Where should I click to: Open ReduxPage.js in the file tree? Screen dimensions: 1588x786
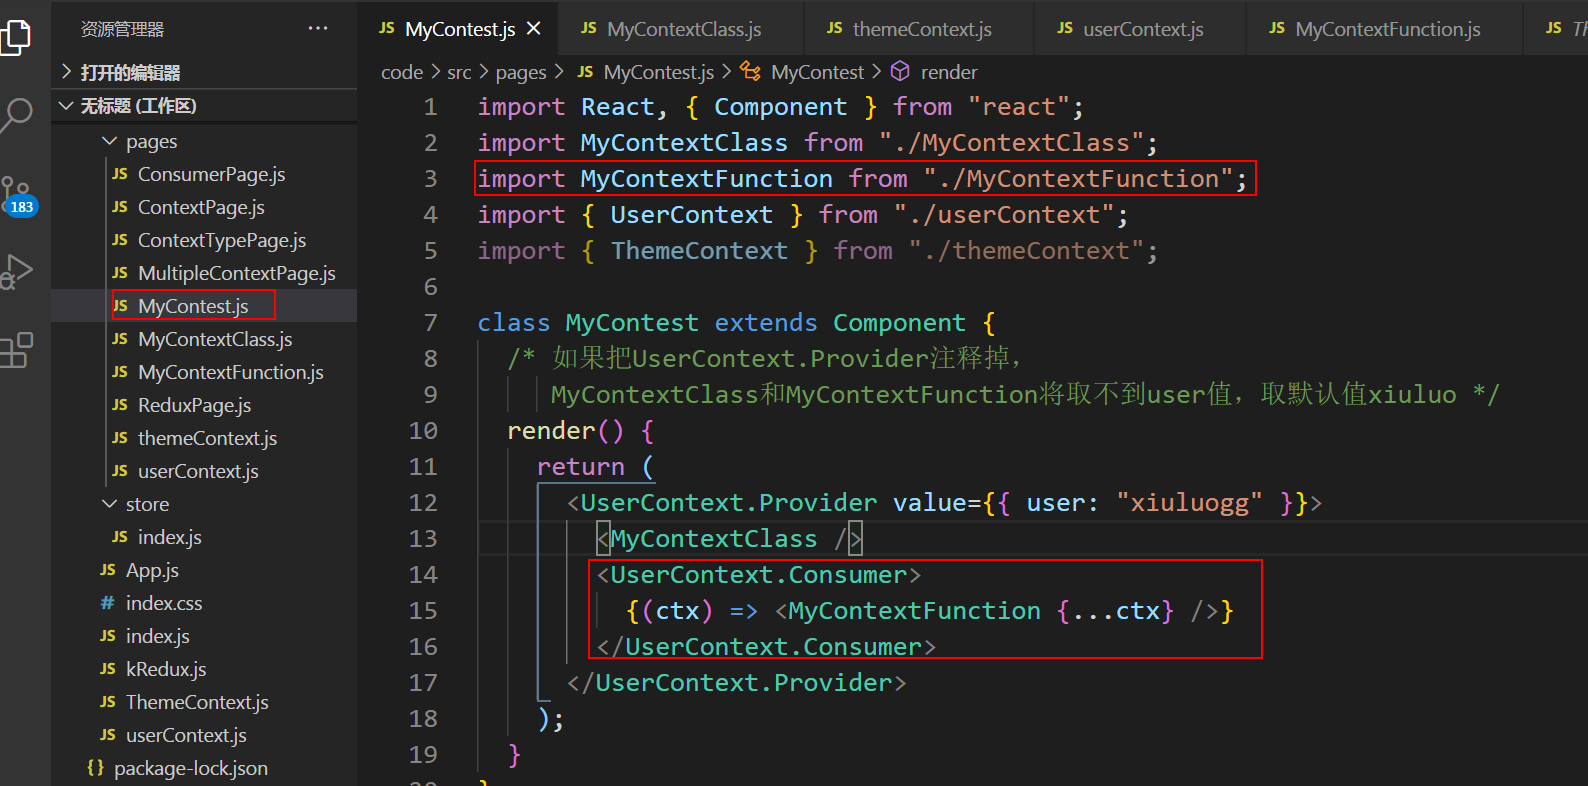tap(194, 405)
